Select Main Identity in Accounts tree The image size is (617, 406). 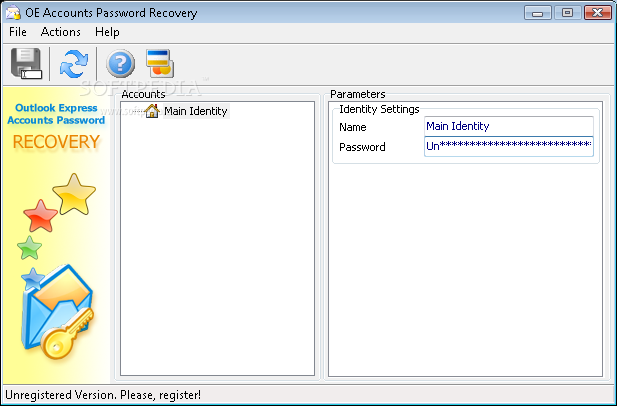[x=196, y=111]
